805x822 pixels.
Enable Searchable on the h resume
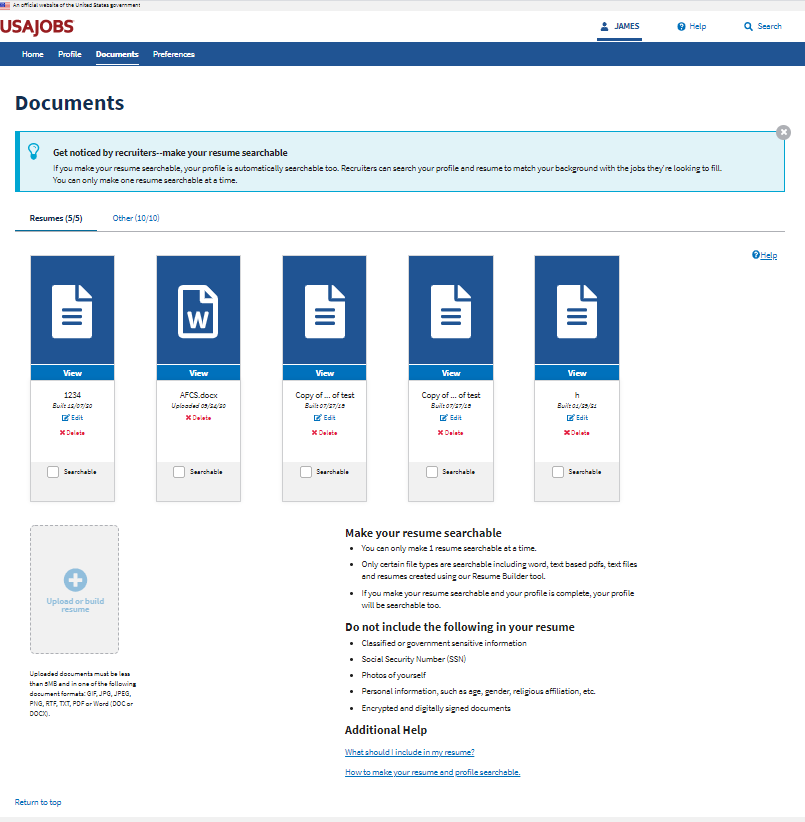[x=558, y=472]
